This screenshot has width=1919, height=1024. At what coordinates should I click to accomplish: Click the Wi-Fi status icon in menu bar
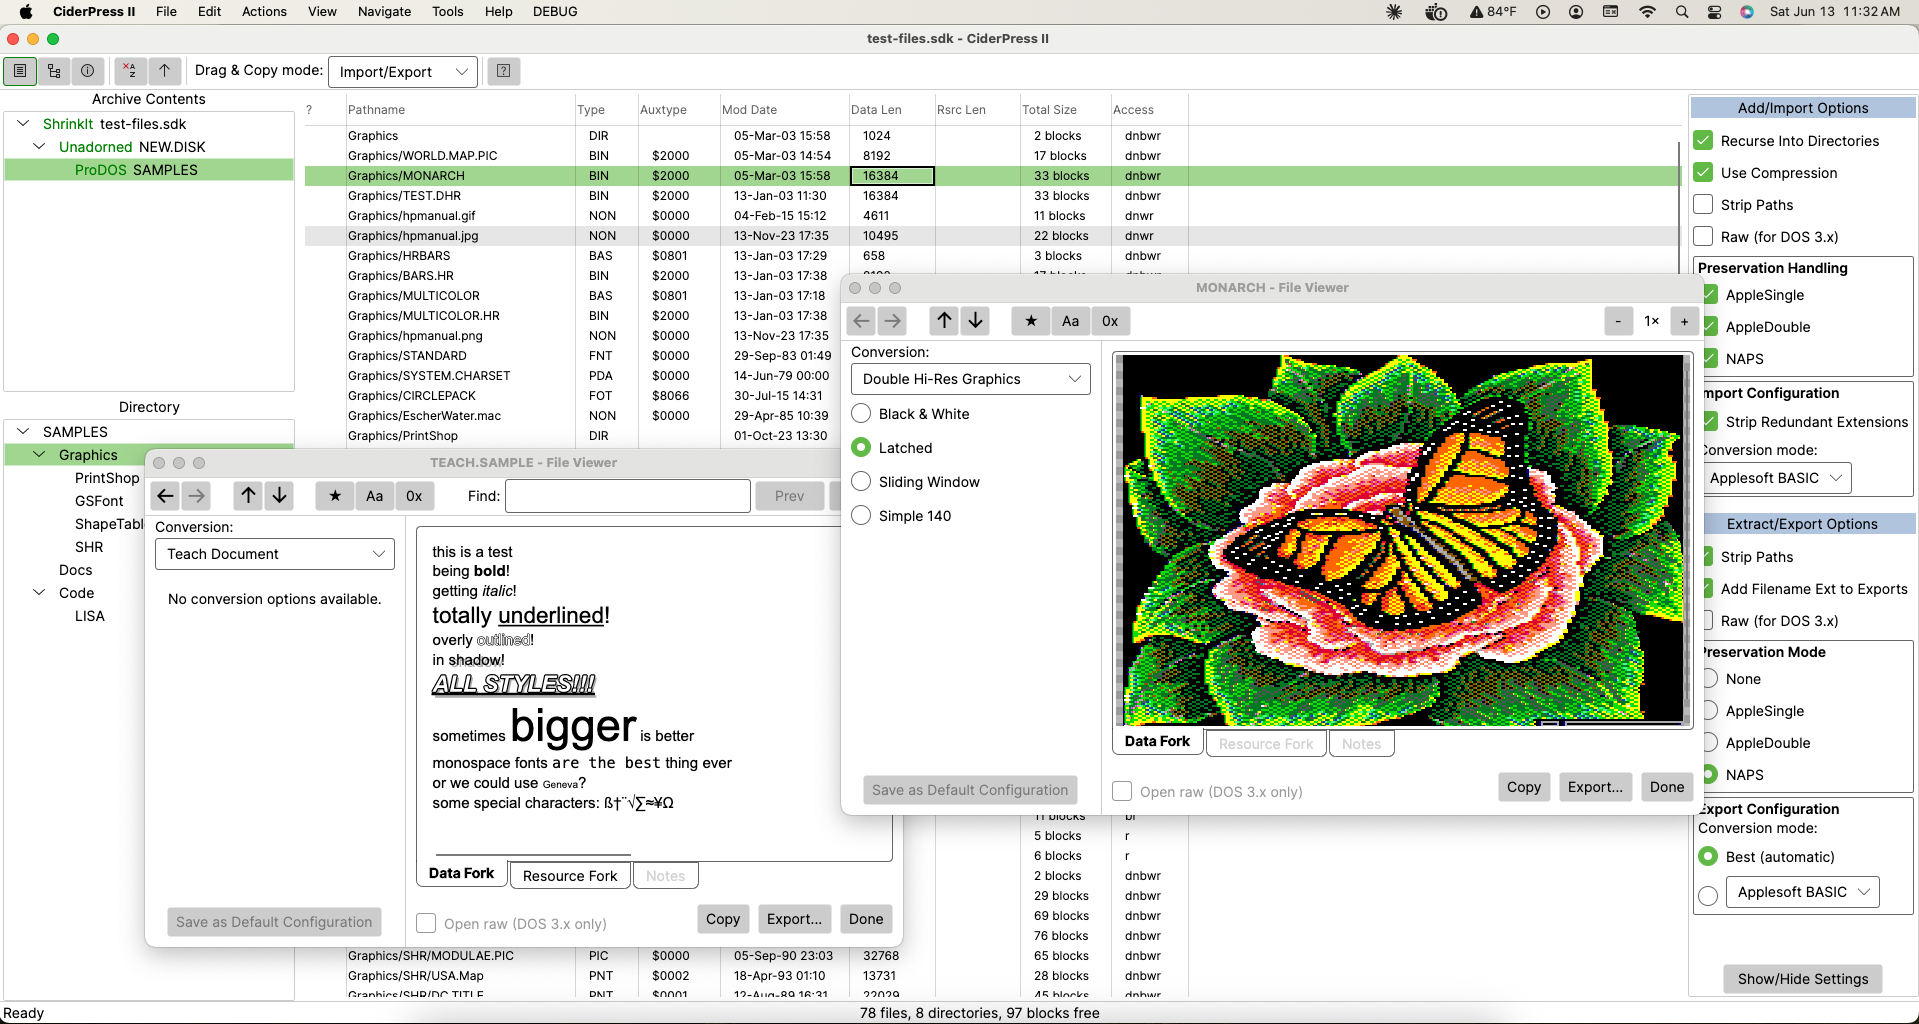1647,12
